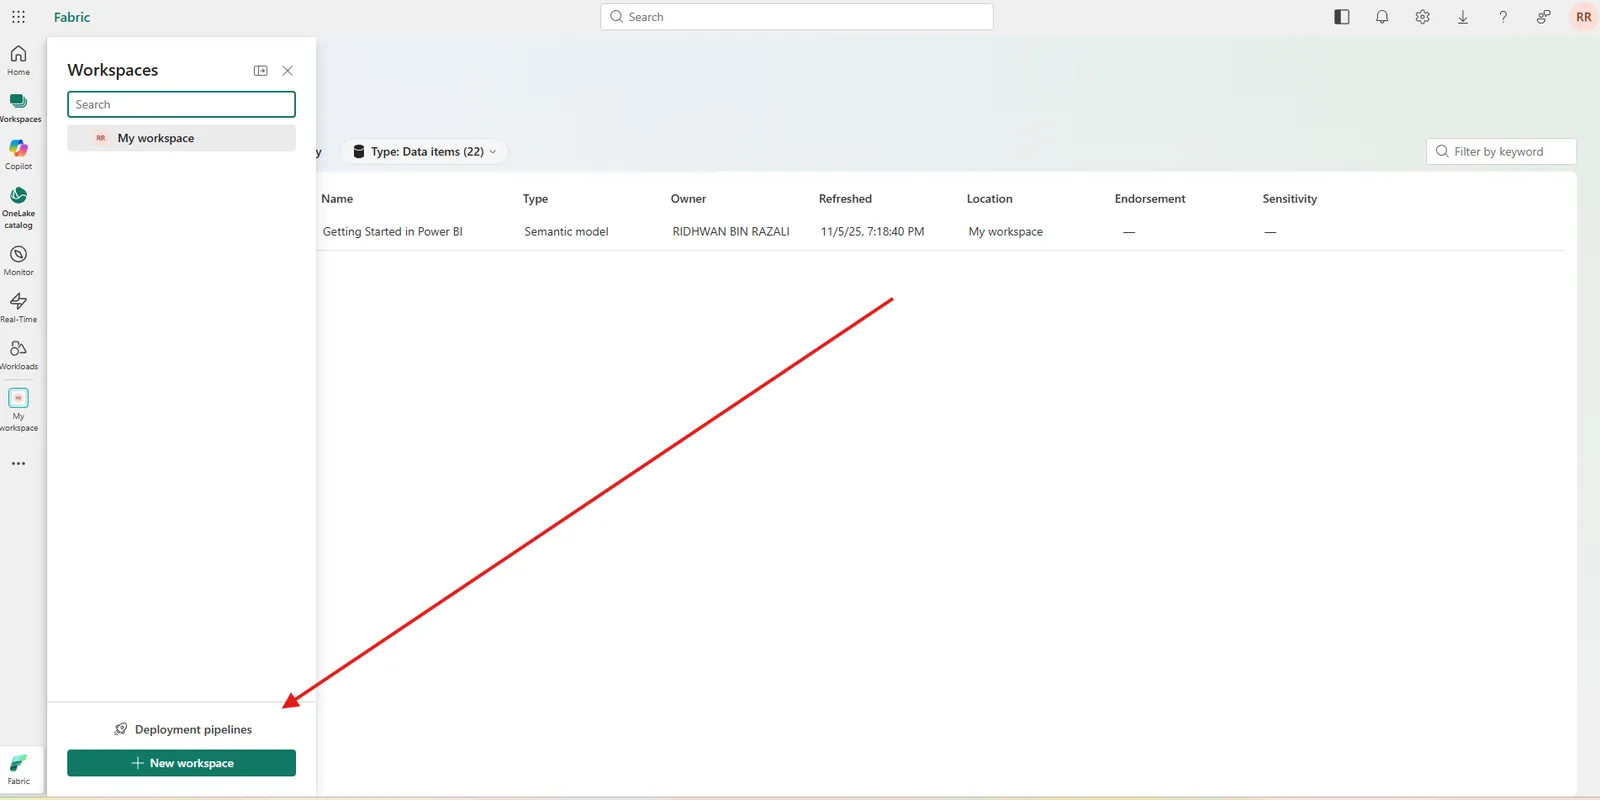Sort by Endorsement column header

(x=1150, y=199)
